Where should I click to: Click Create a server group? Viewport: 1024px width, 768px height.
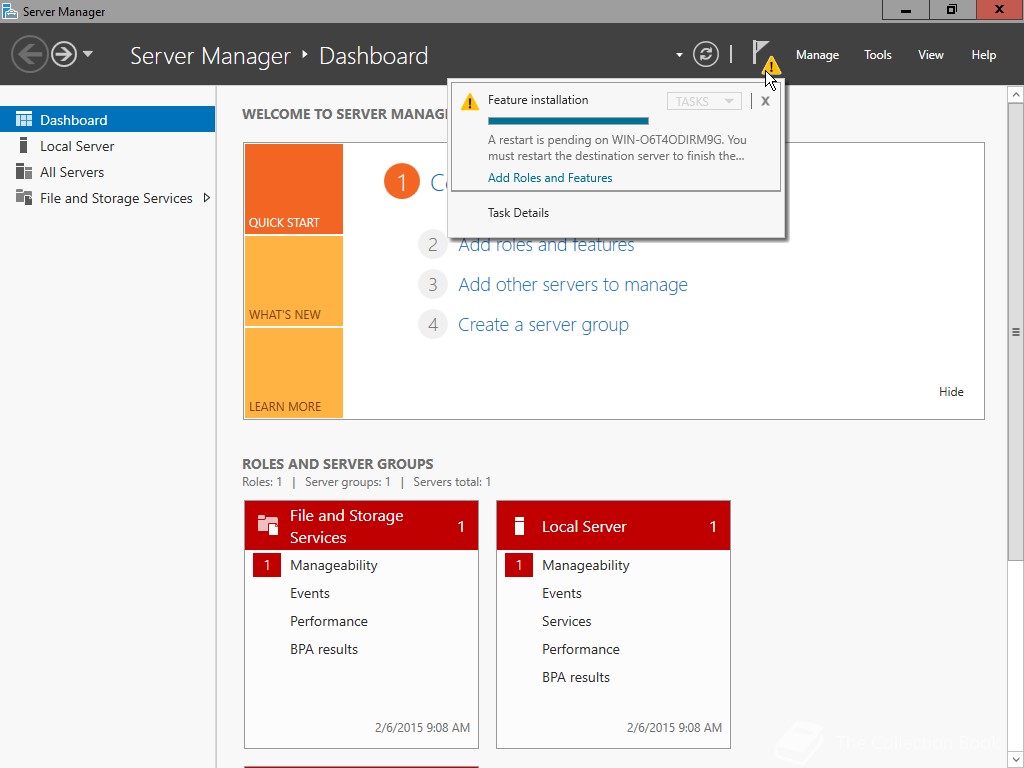[543, 325]
